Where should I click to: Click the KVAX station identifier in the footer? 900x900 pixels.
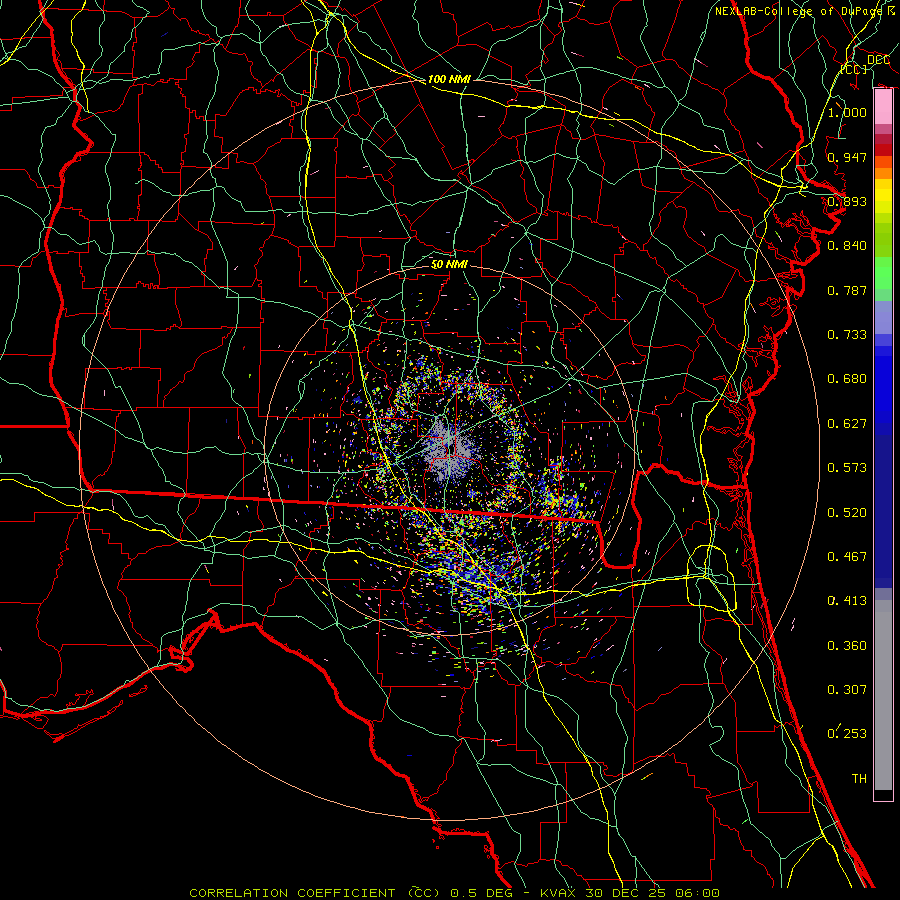click(560, 893)
